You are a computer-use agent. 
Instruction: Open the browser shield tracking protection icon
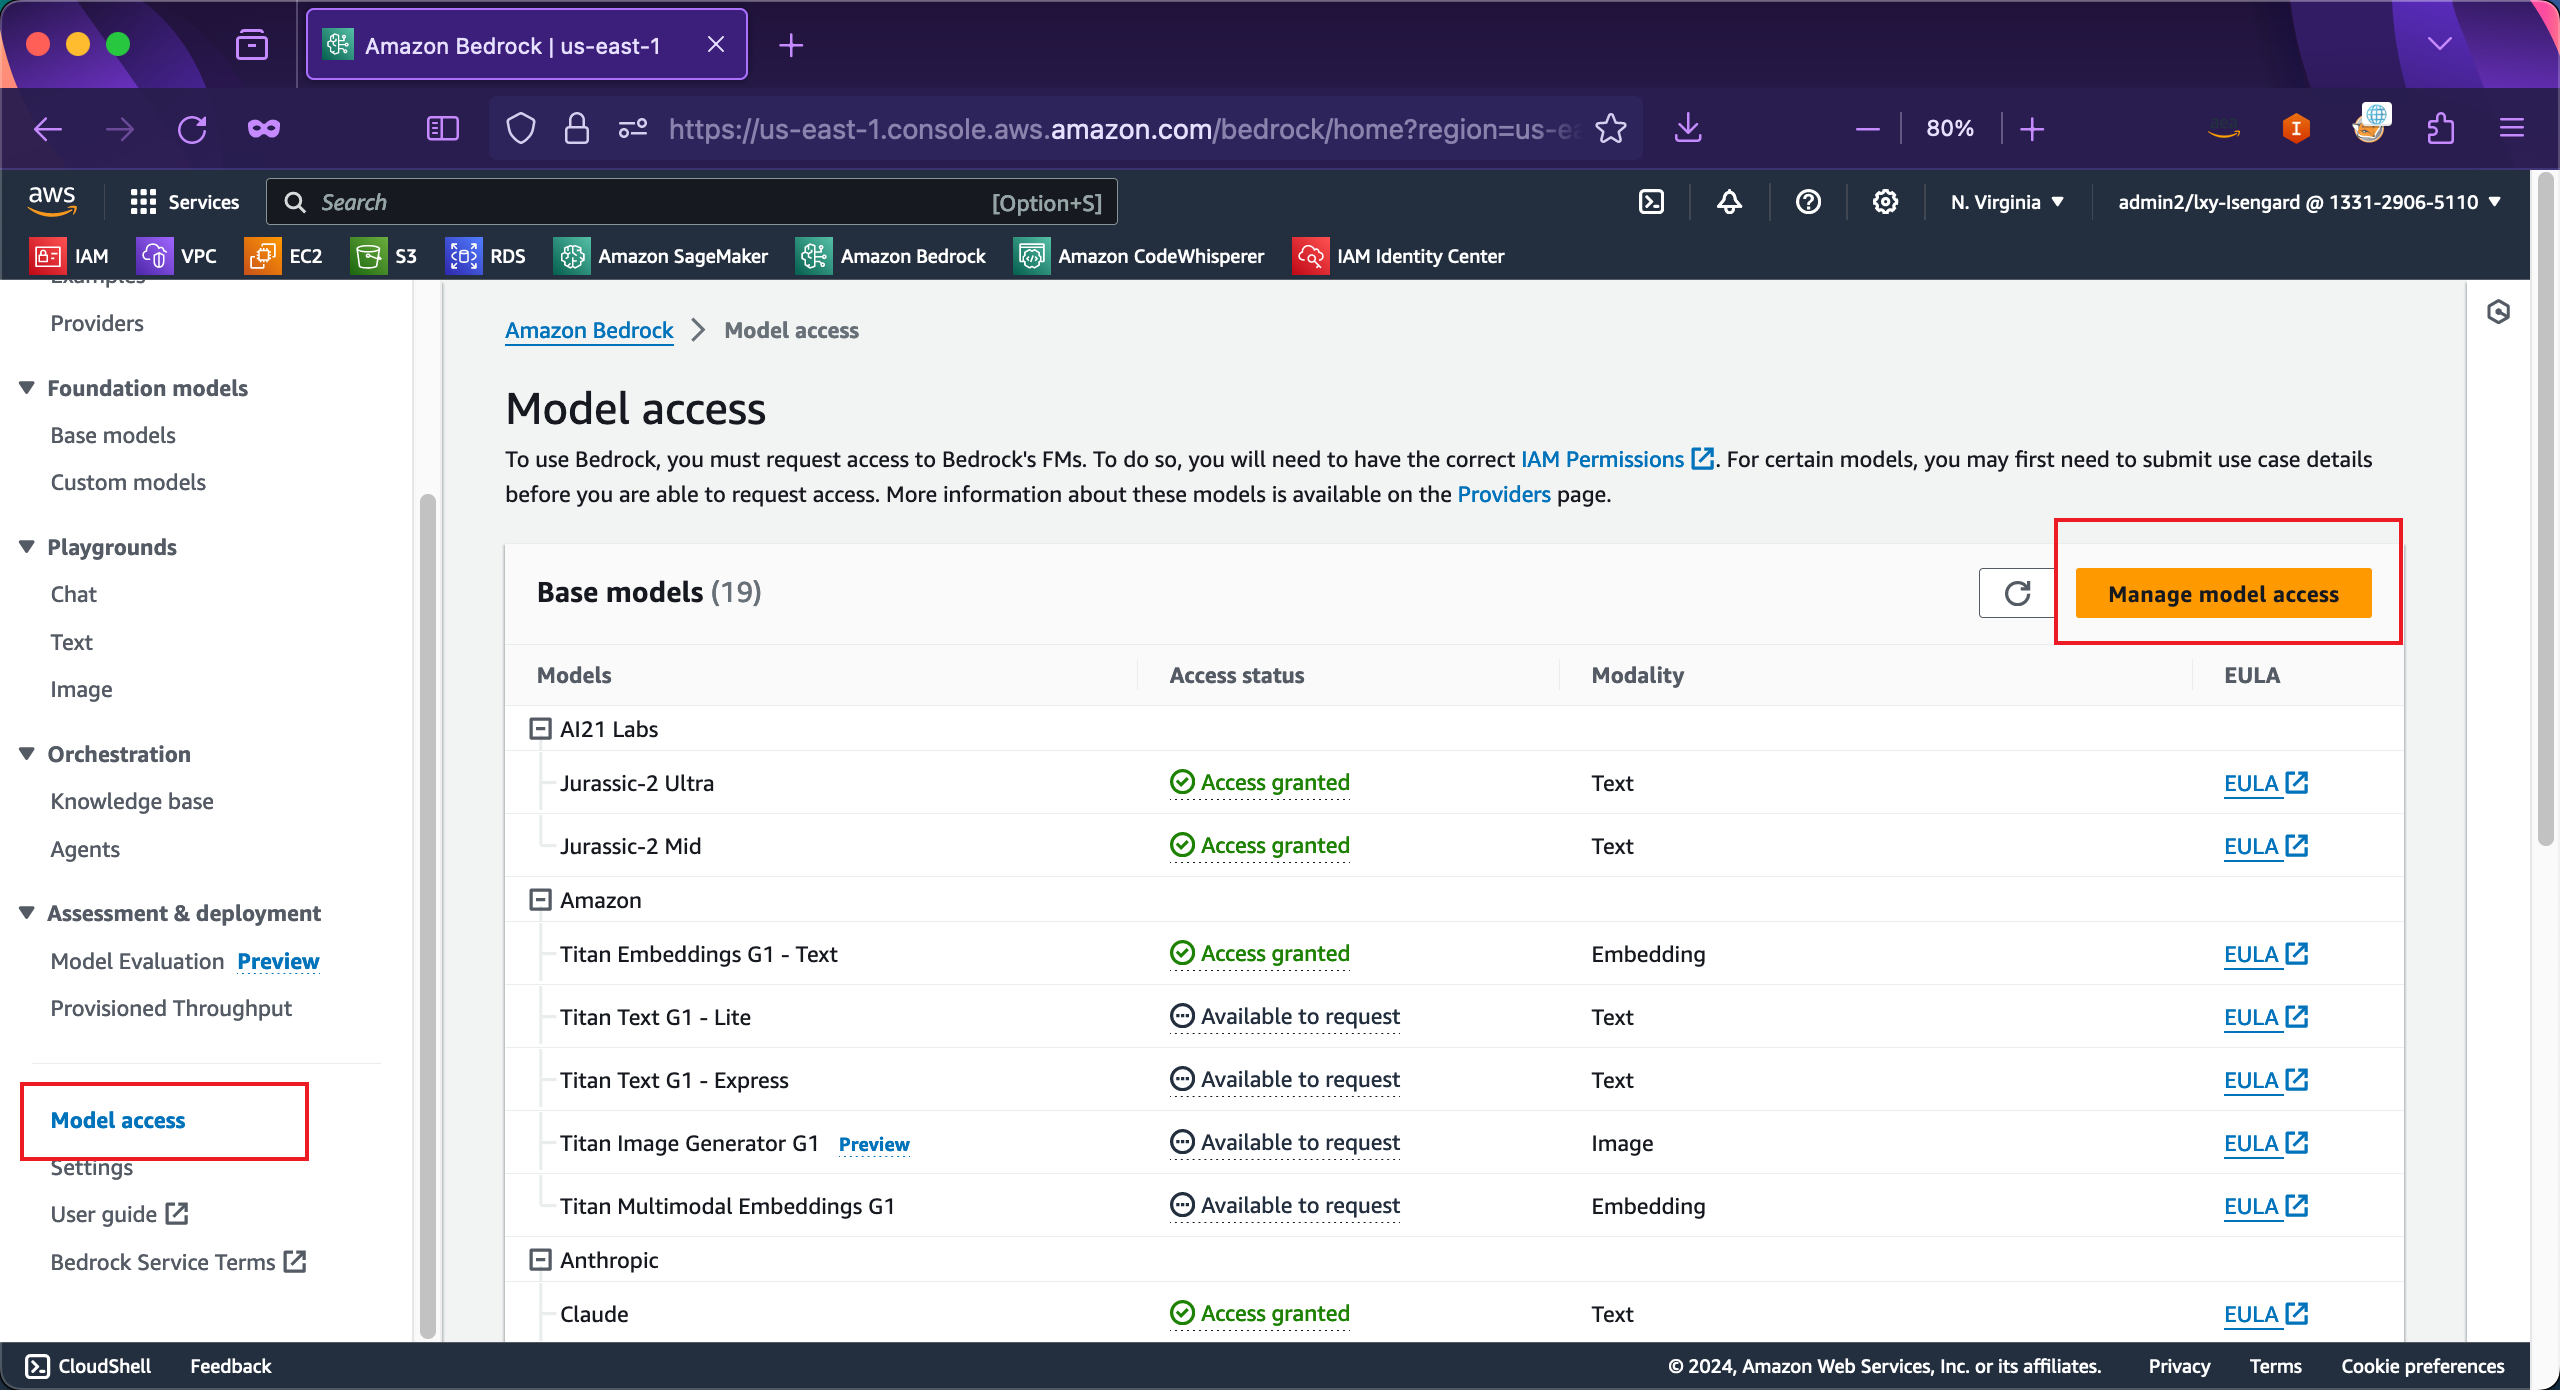(x=521, y=128)
